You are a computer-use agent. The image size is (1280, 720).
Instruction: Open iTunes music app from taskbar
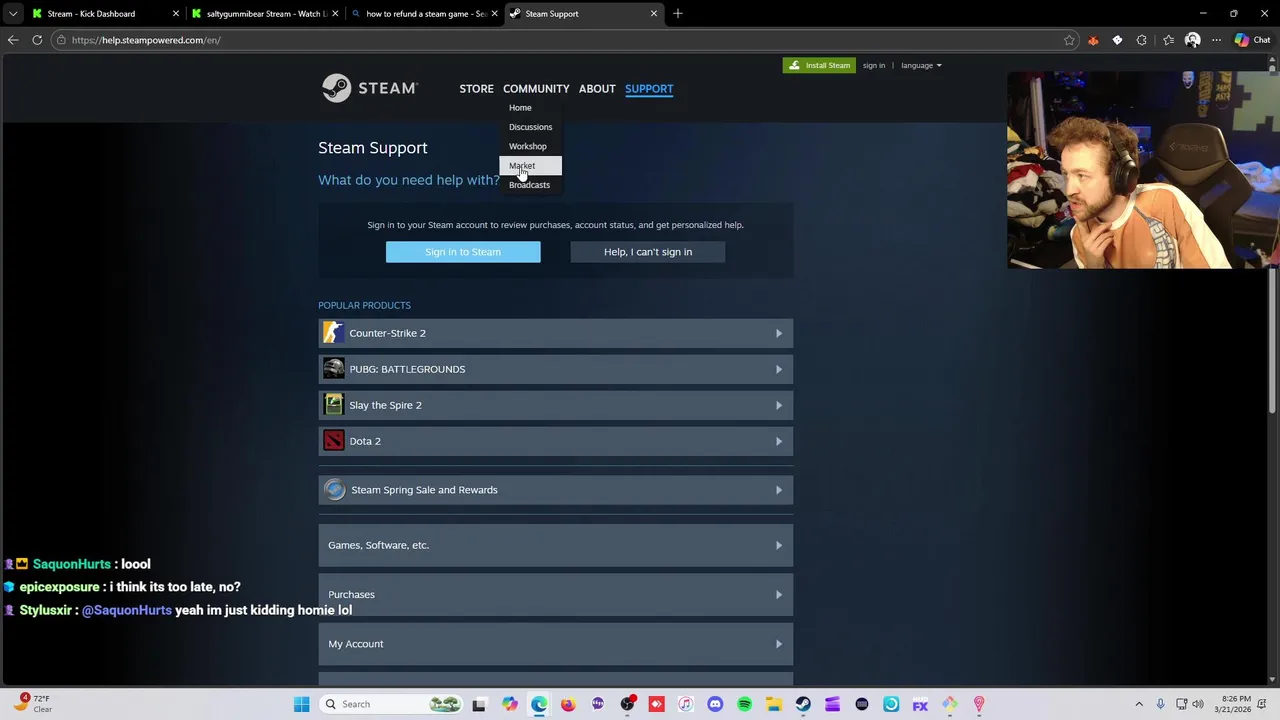click(x=686, y=704)
